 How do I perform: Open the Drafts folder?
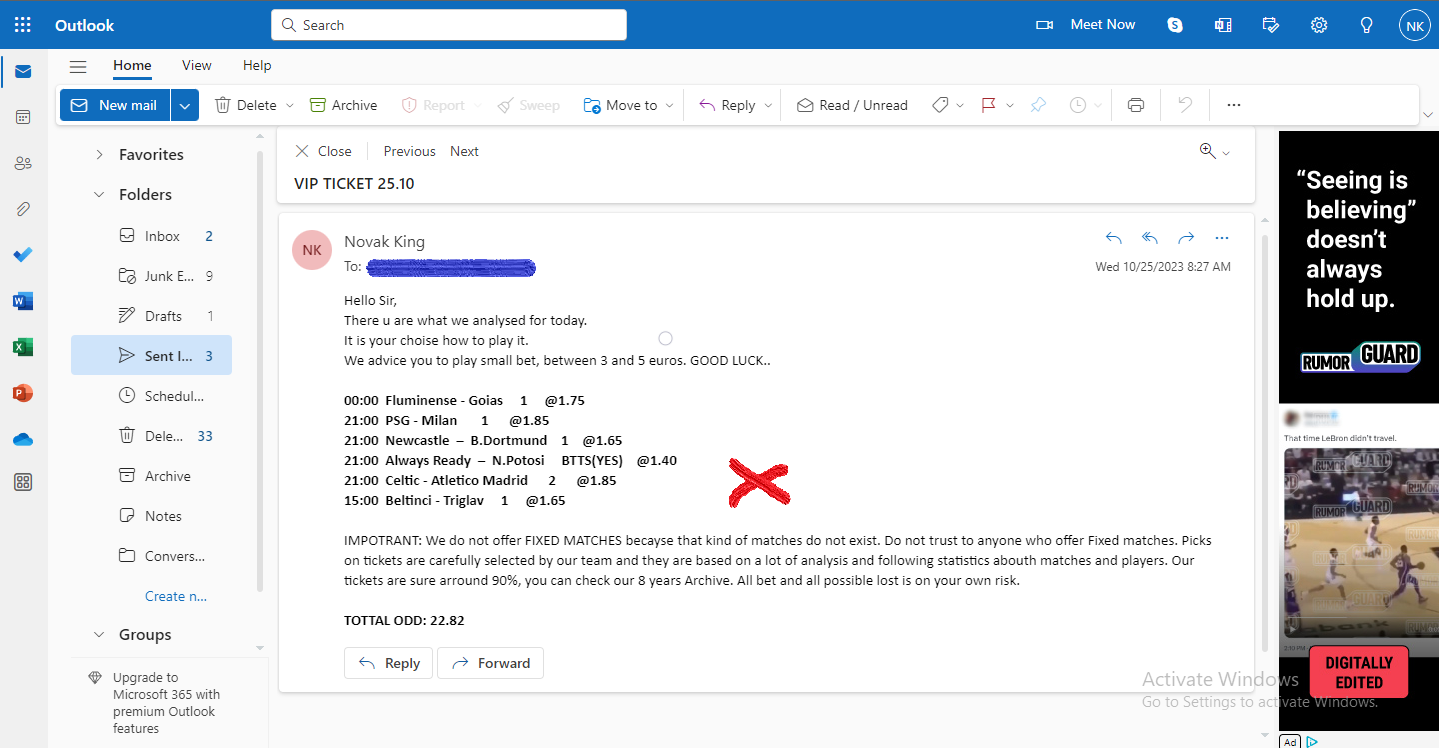(151, 316)
